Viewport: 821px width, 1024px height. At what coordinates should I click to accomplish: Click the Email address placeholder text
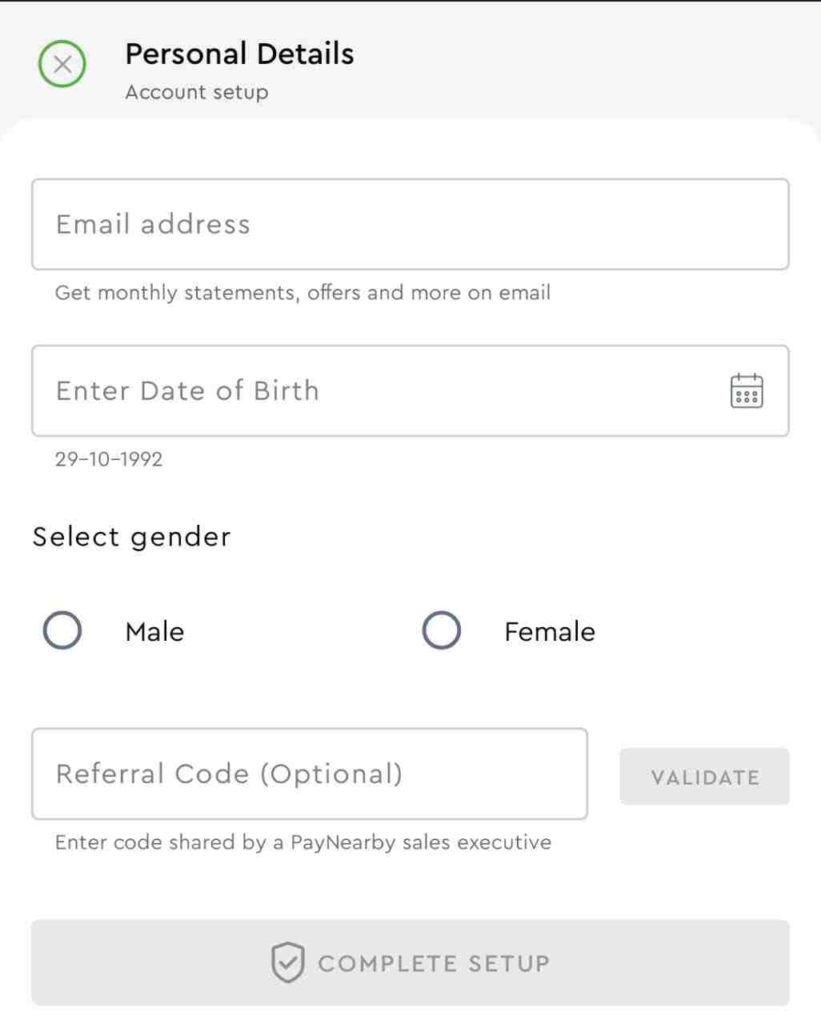[x=153, y=224]
